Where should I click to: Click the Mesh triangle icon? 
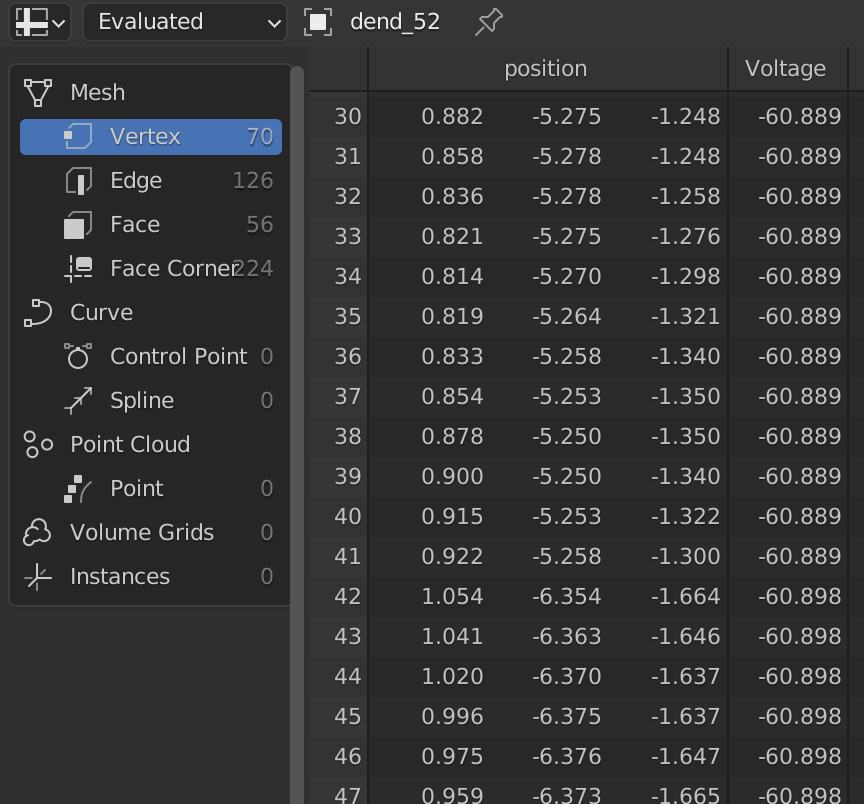point(37,93)
